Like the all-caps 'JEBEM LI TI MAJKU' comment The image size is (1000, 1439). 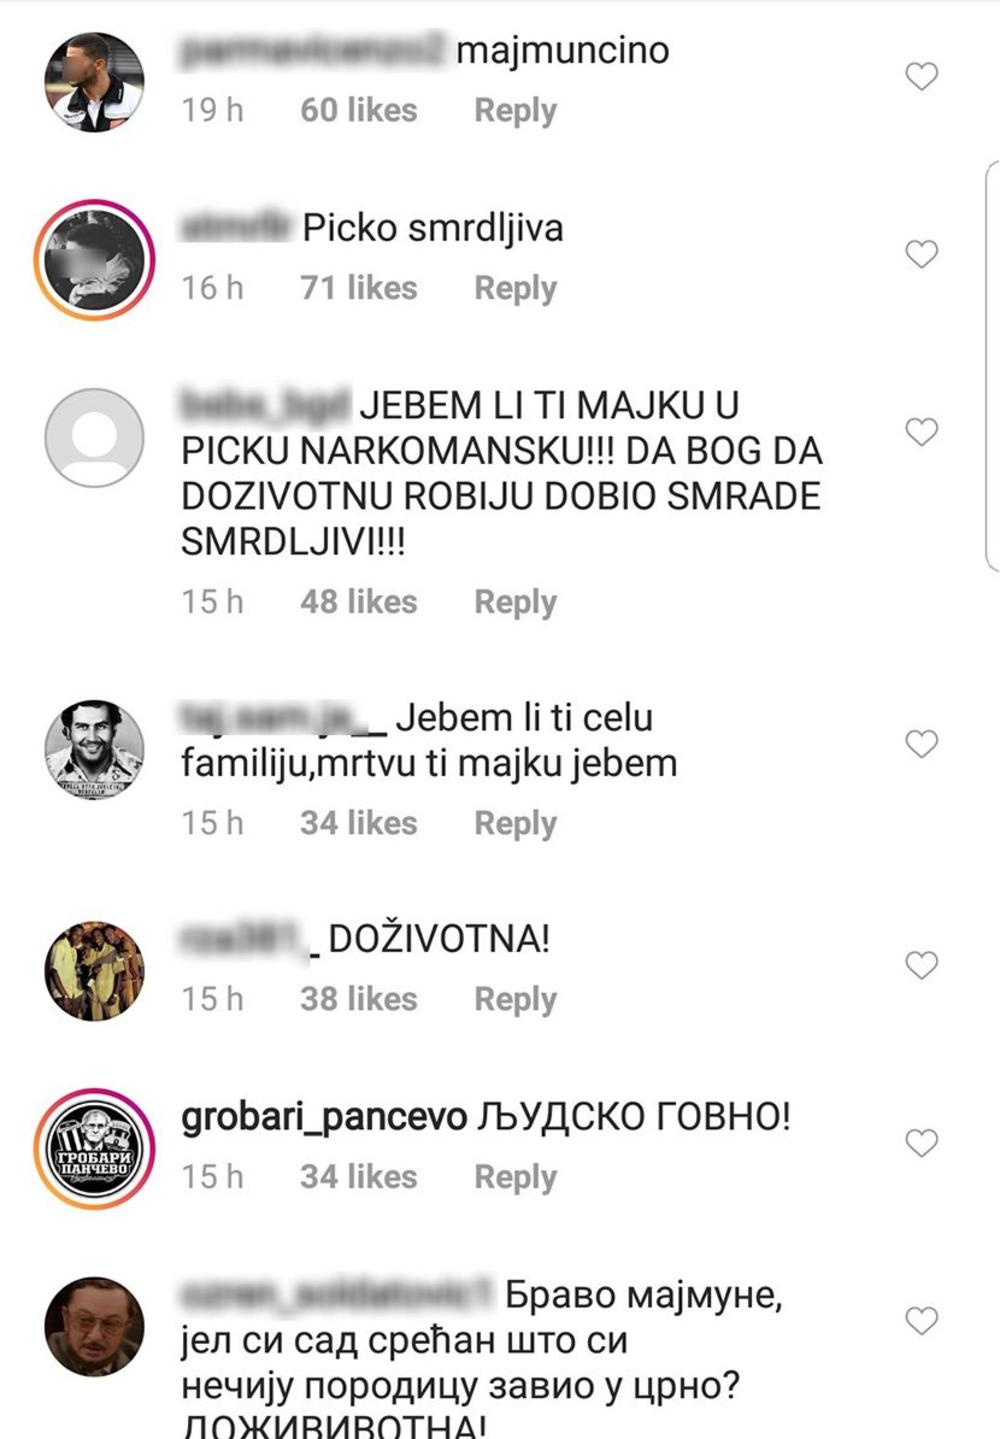pos(921,432)
